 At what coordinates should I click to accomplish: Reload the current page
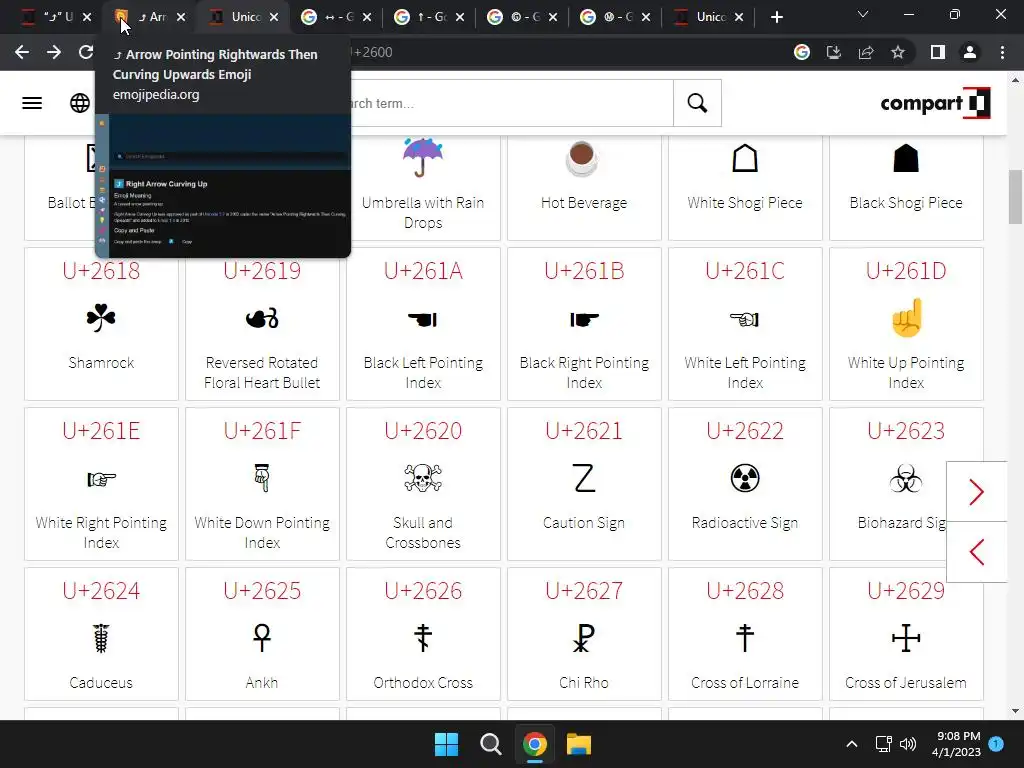pos(86,52)
